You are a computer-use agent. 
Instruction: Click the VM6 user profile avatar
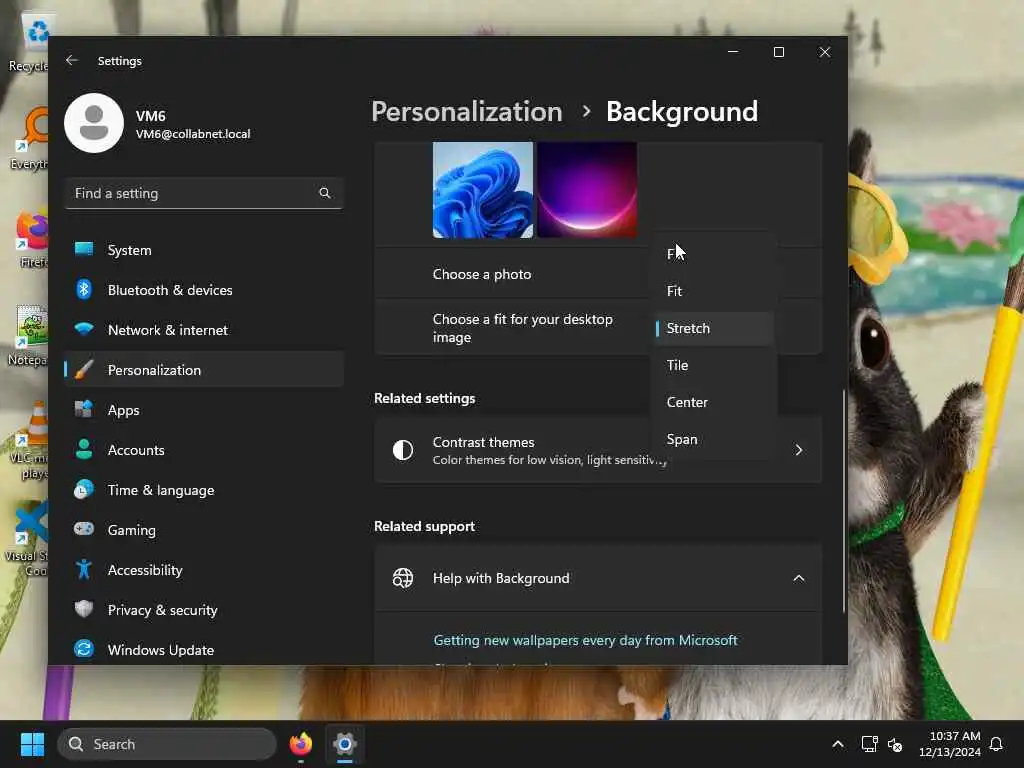[94, 123]
